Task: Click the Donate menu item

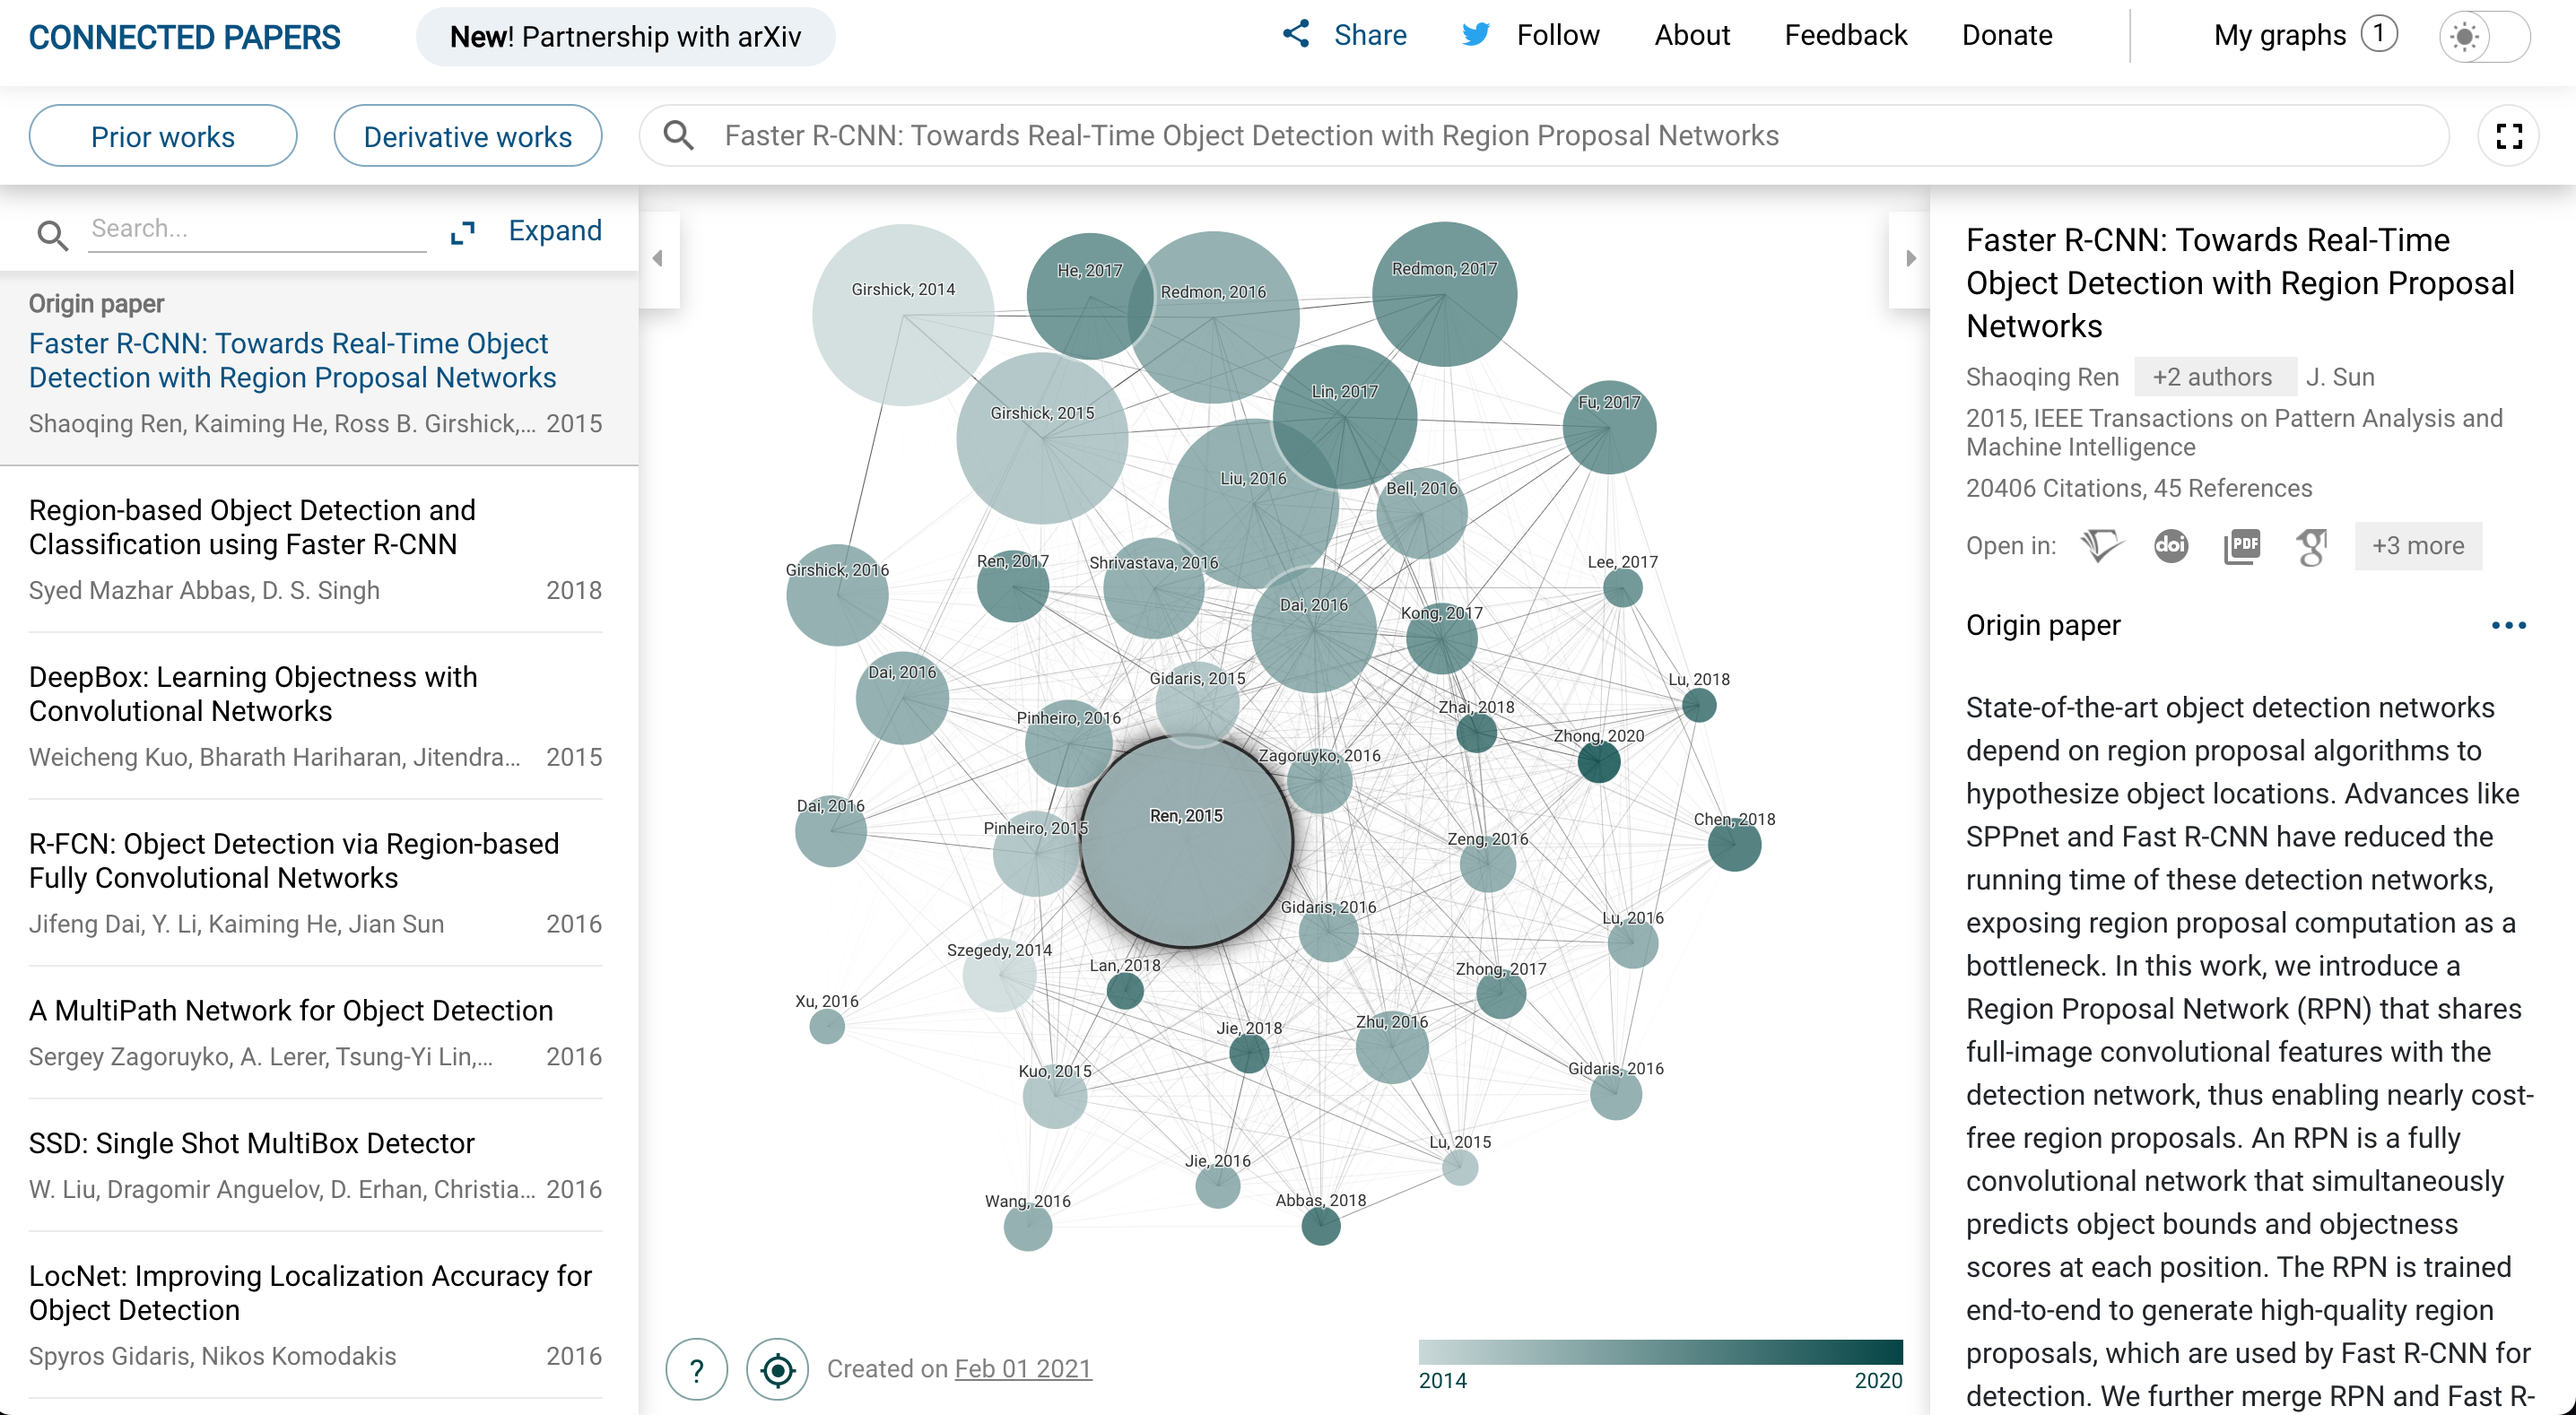Action: tap(2007, 35)
